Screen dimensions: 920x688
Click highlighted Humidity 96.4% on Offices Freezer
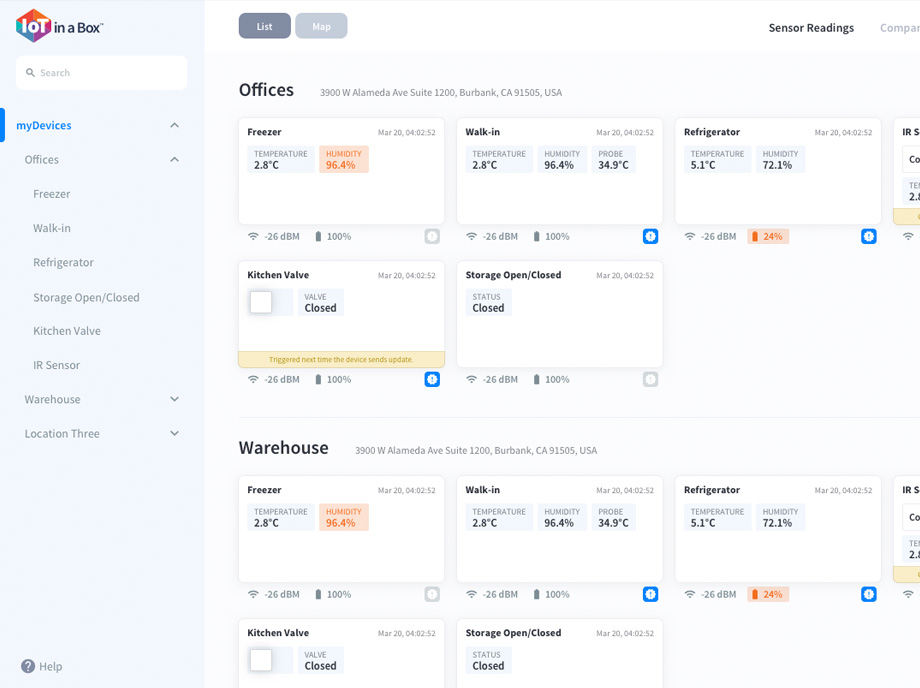(x=343, y=160)
